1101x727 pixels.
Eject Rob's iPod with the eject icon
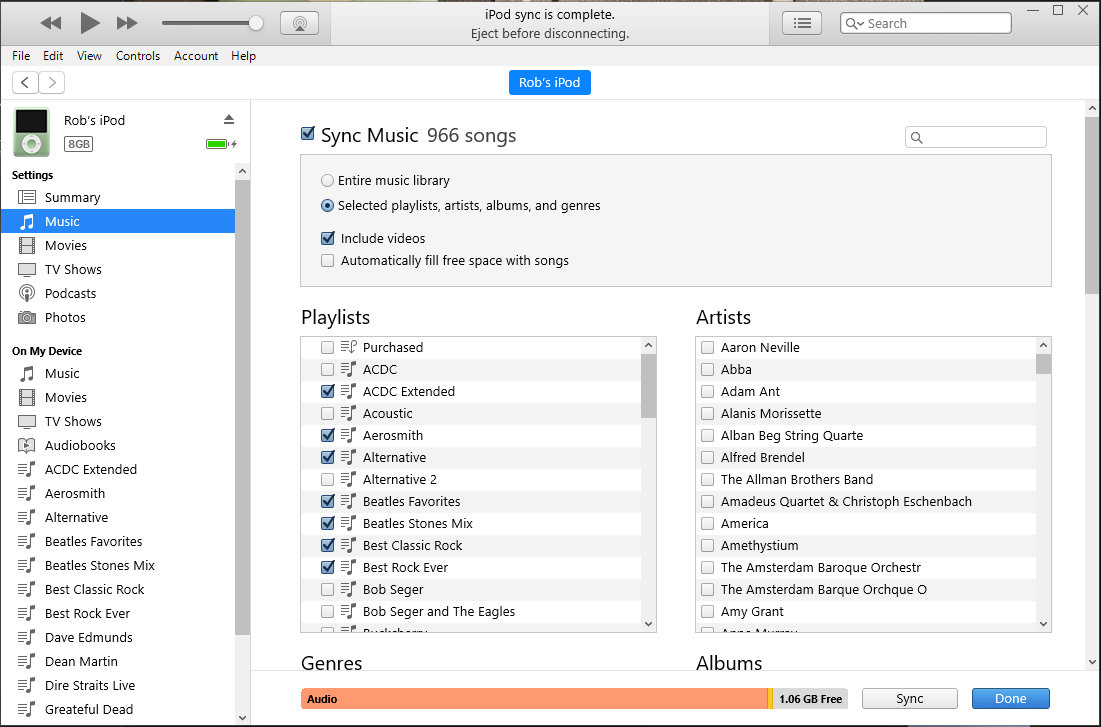229,119
